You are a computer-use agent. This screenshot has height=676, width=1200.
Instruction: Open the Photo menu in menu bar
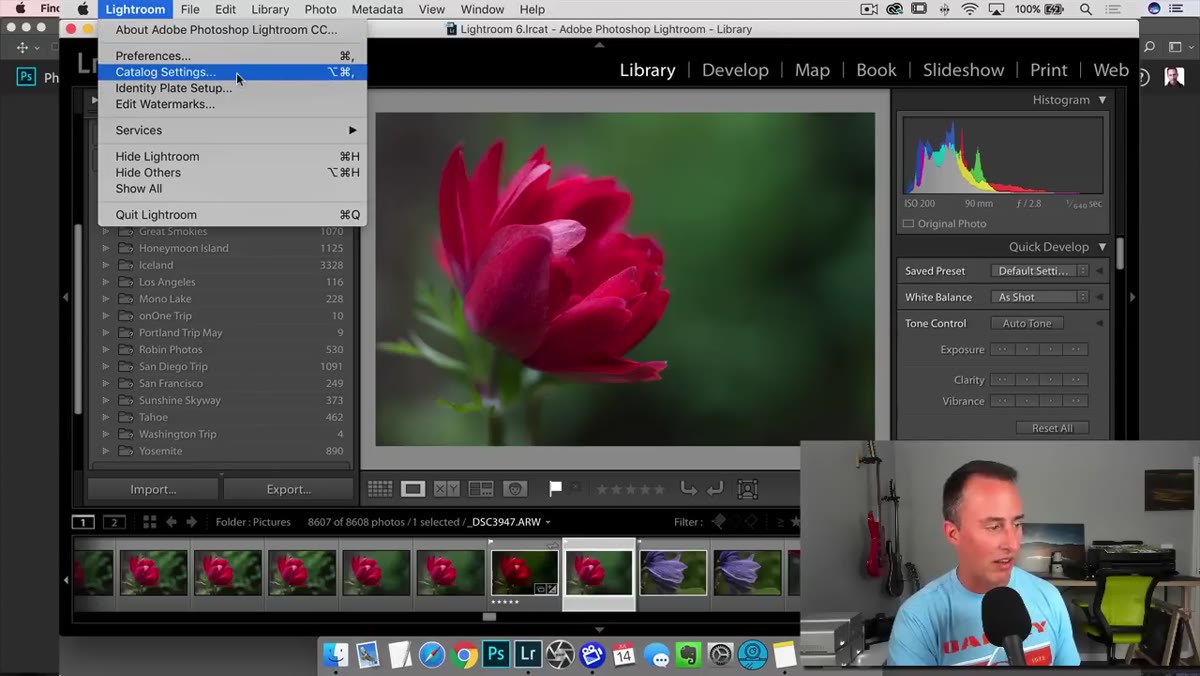[x=320, y=9]
